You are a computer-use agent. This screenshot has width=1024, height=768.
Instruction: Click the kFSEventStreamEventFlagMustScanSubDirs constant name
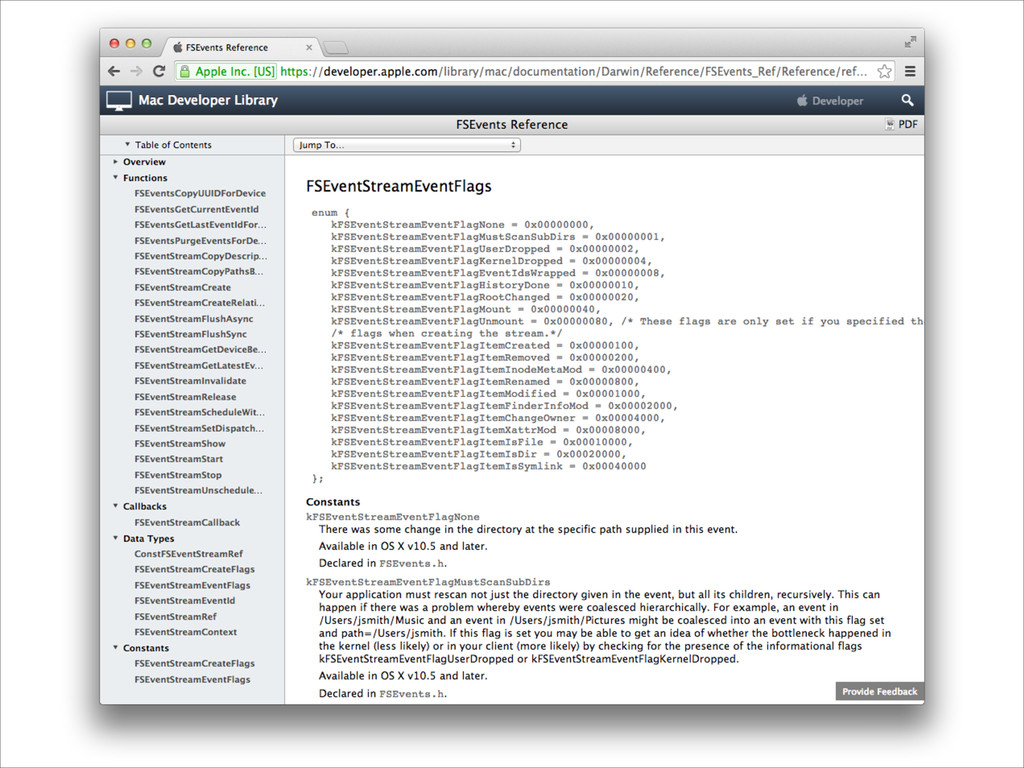[428, 582]
